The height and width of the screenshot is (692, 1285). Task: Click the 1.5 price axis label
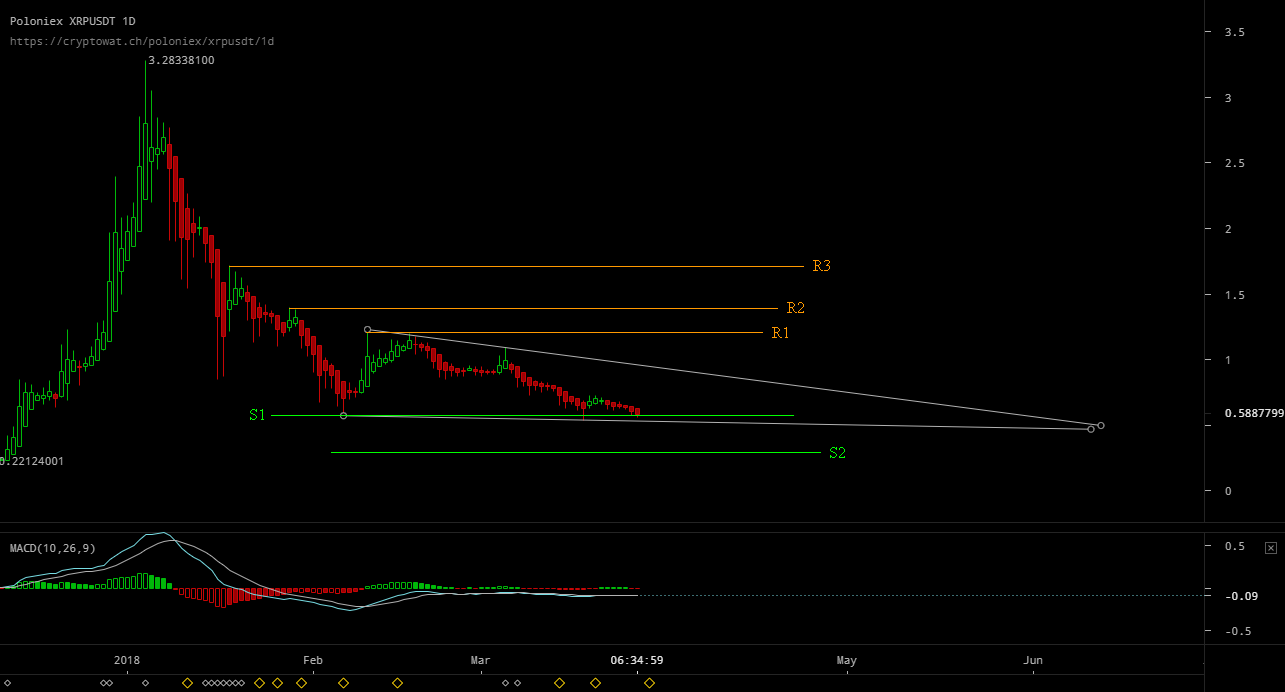click(1235, 295)
